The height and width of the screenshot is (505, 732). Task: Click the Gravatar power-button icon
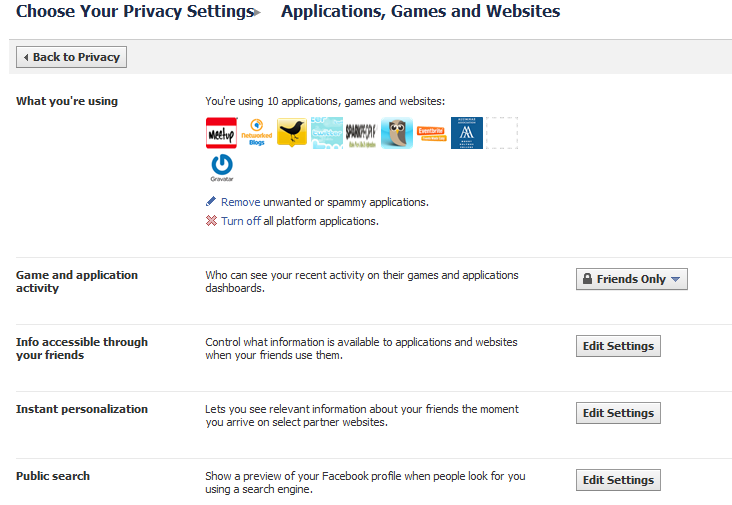click(221, 167)
